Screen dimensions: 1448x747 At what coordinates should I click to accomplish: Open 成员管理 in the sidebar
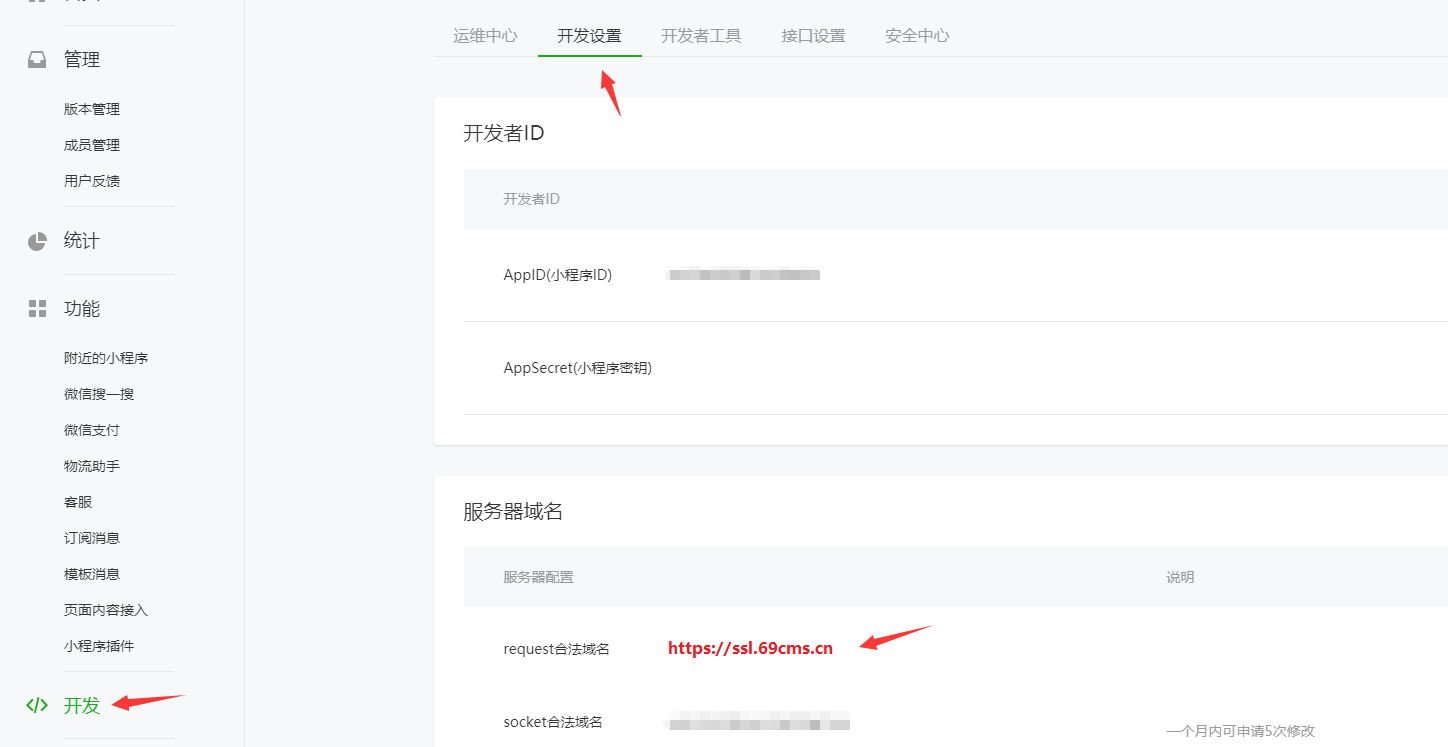92,145
